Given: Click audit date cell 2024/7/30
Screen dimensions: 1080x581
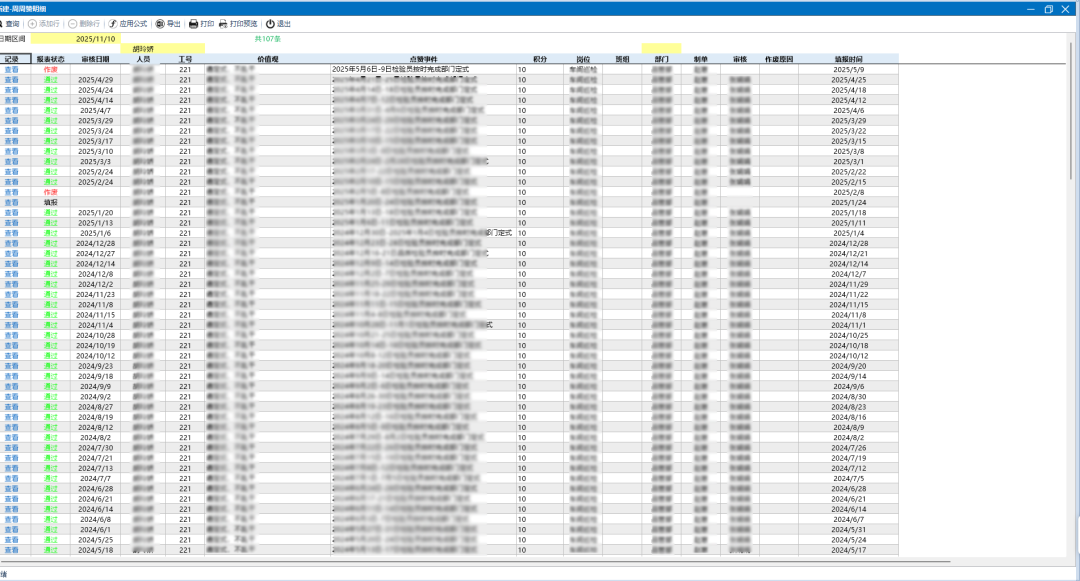Looking at the screenshot, I should pyautogui.click(x=95, y=447).
